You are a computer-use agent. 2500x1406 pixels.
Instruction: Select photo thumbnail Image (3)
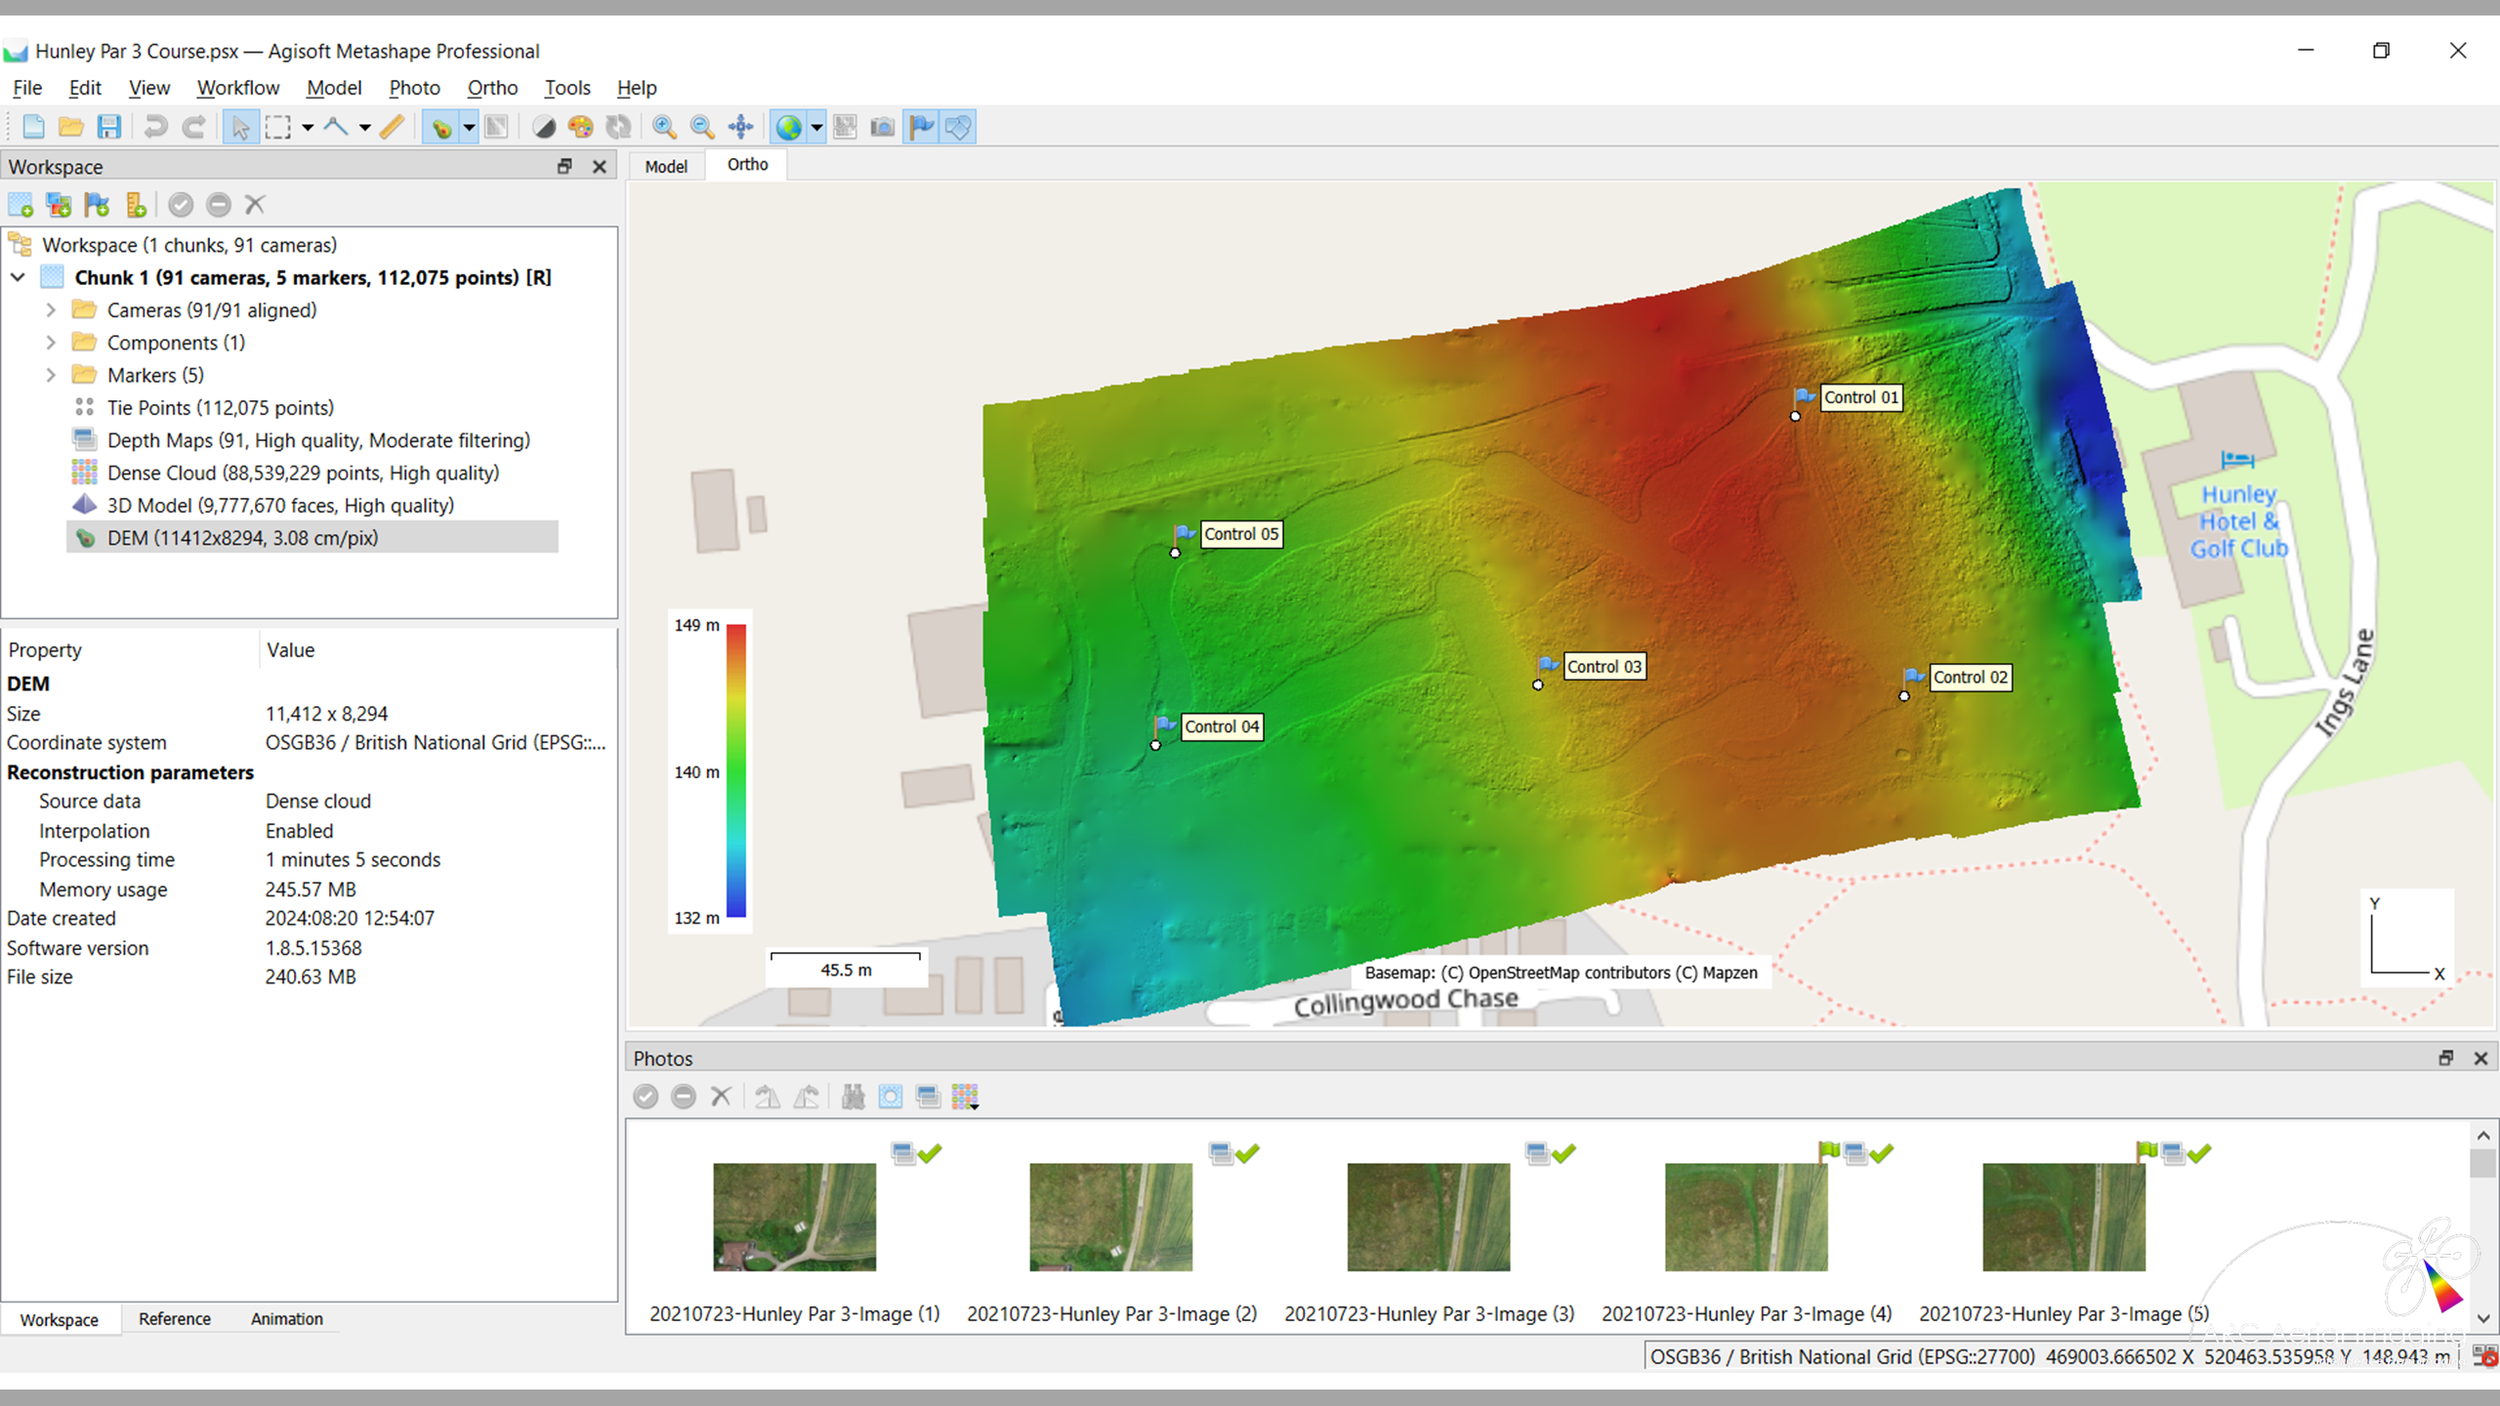tap(1428, 1216)
